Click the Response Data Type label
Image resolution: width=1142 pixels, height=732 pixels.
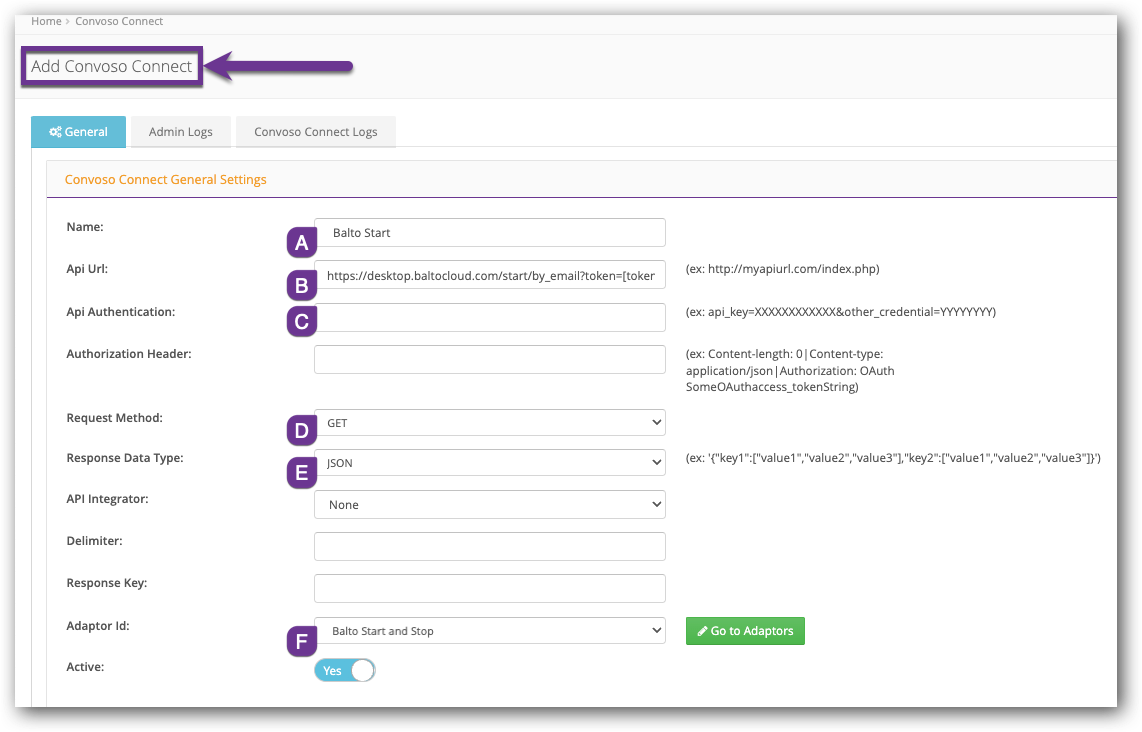click(125, 458)
